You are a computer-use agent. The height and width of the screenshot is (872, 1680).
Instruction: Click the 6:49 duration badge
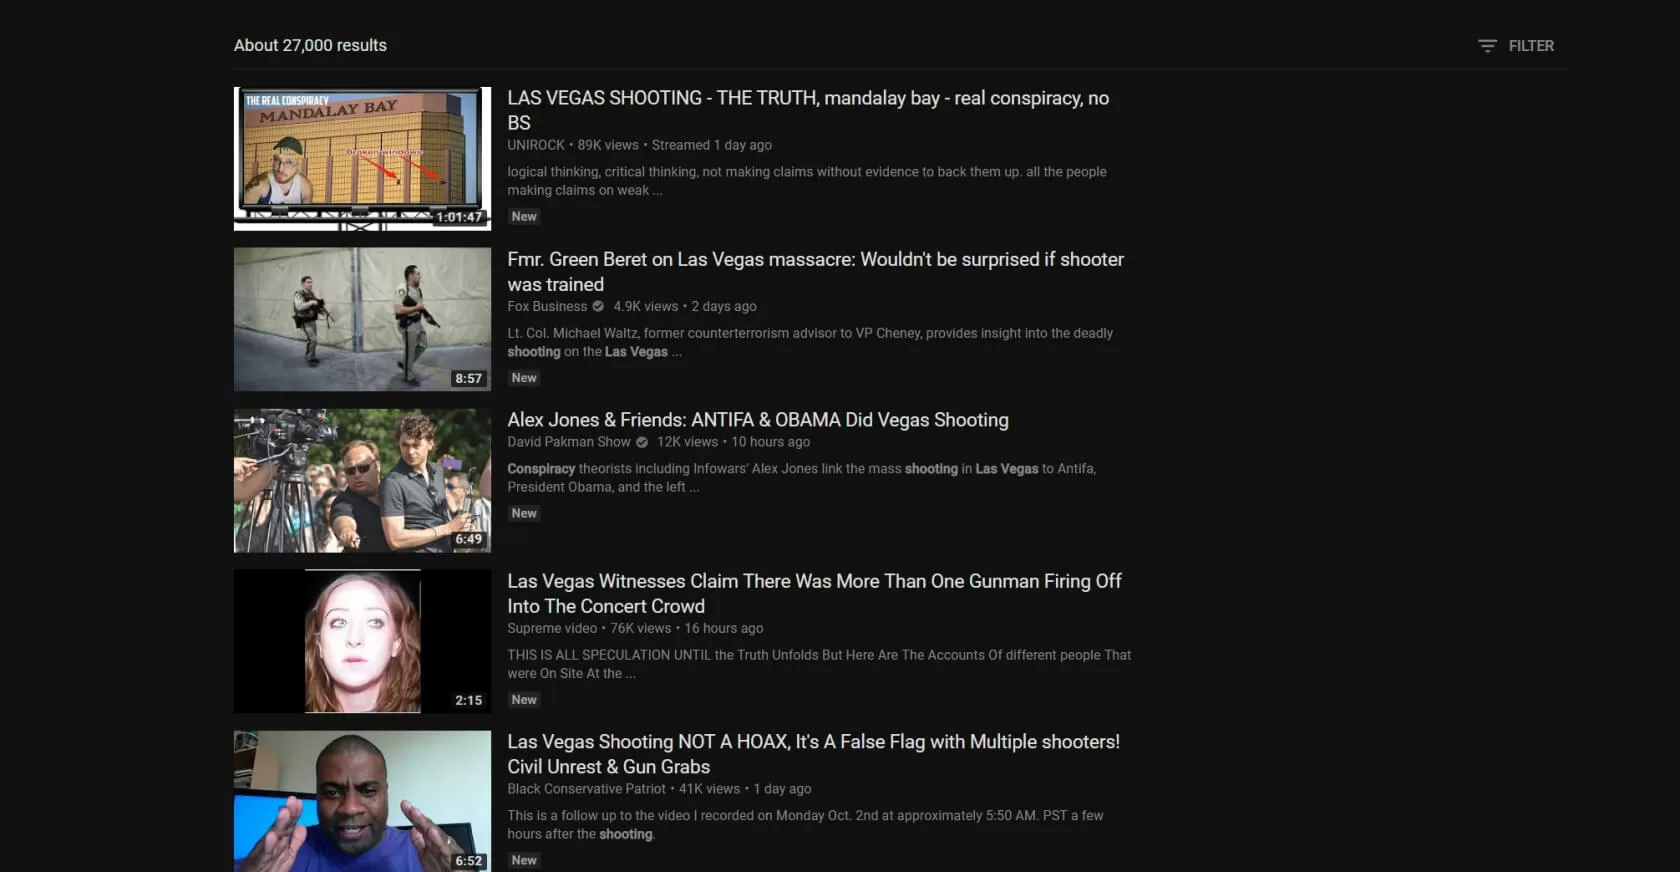click(468, 539)
